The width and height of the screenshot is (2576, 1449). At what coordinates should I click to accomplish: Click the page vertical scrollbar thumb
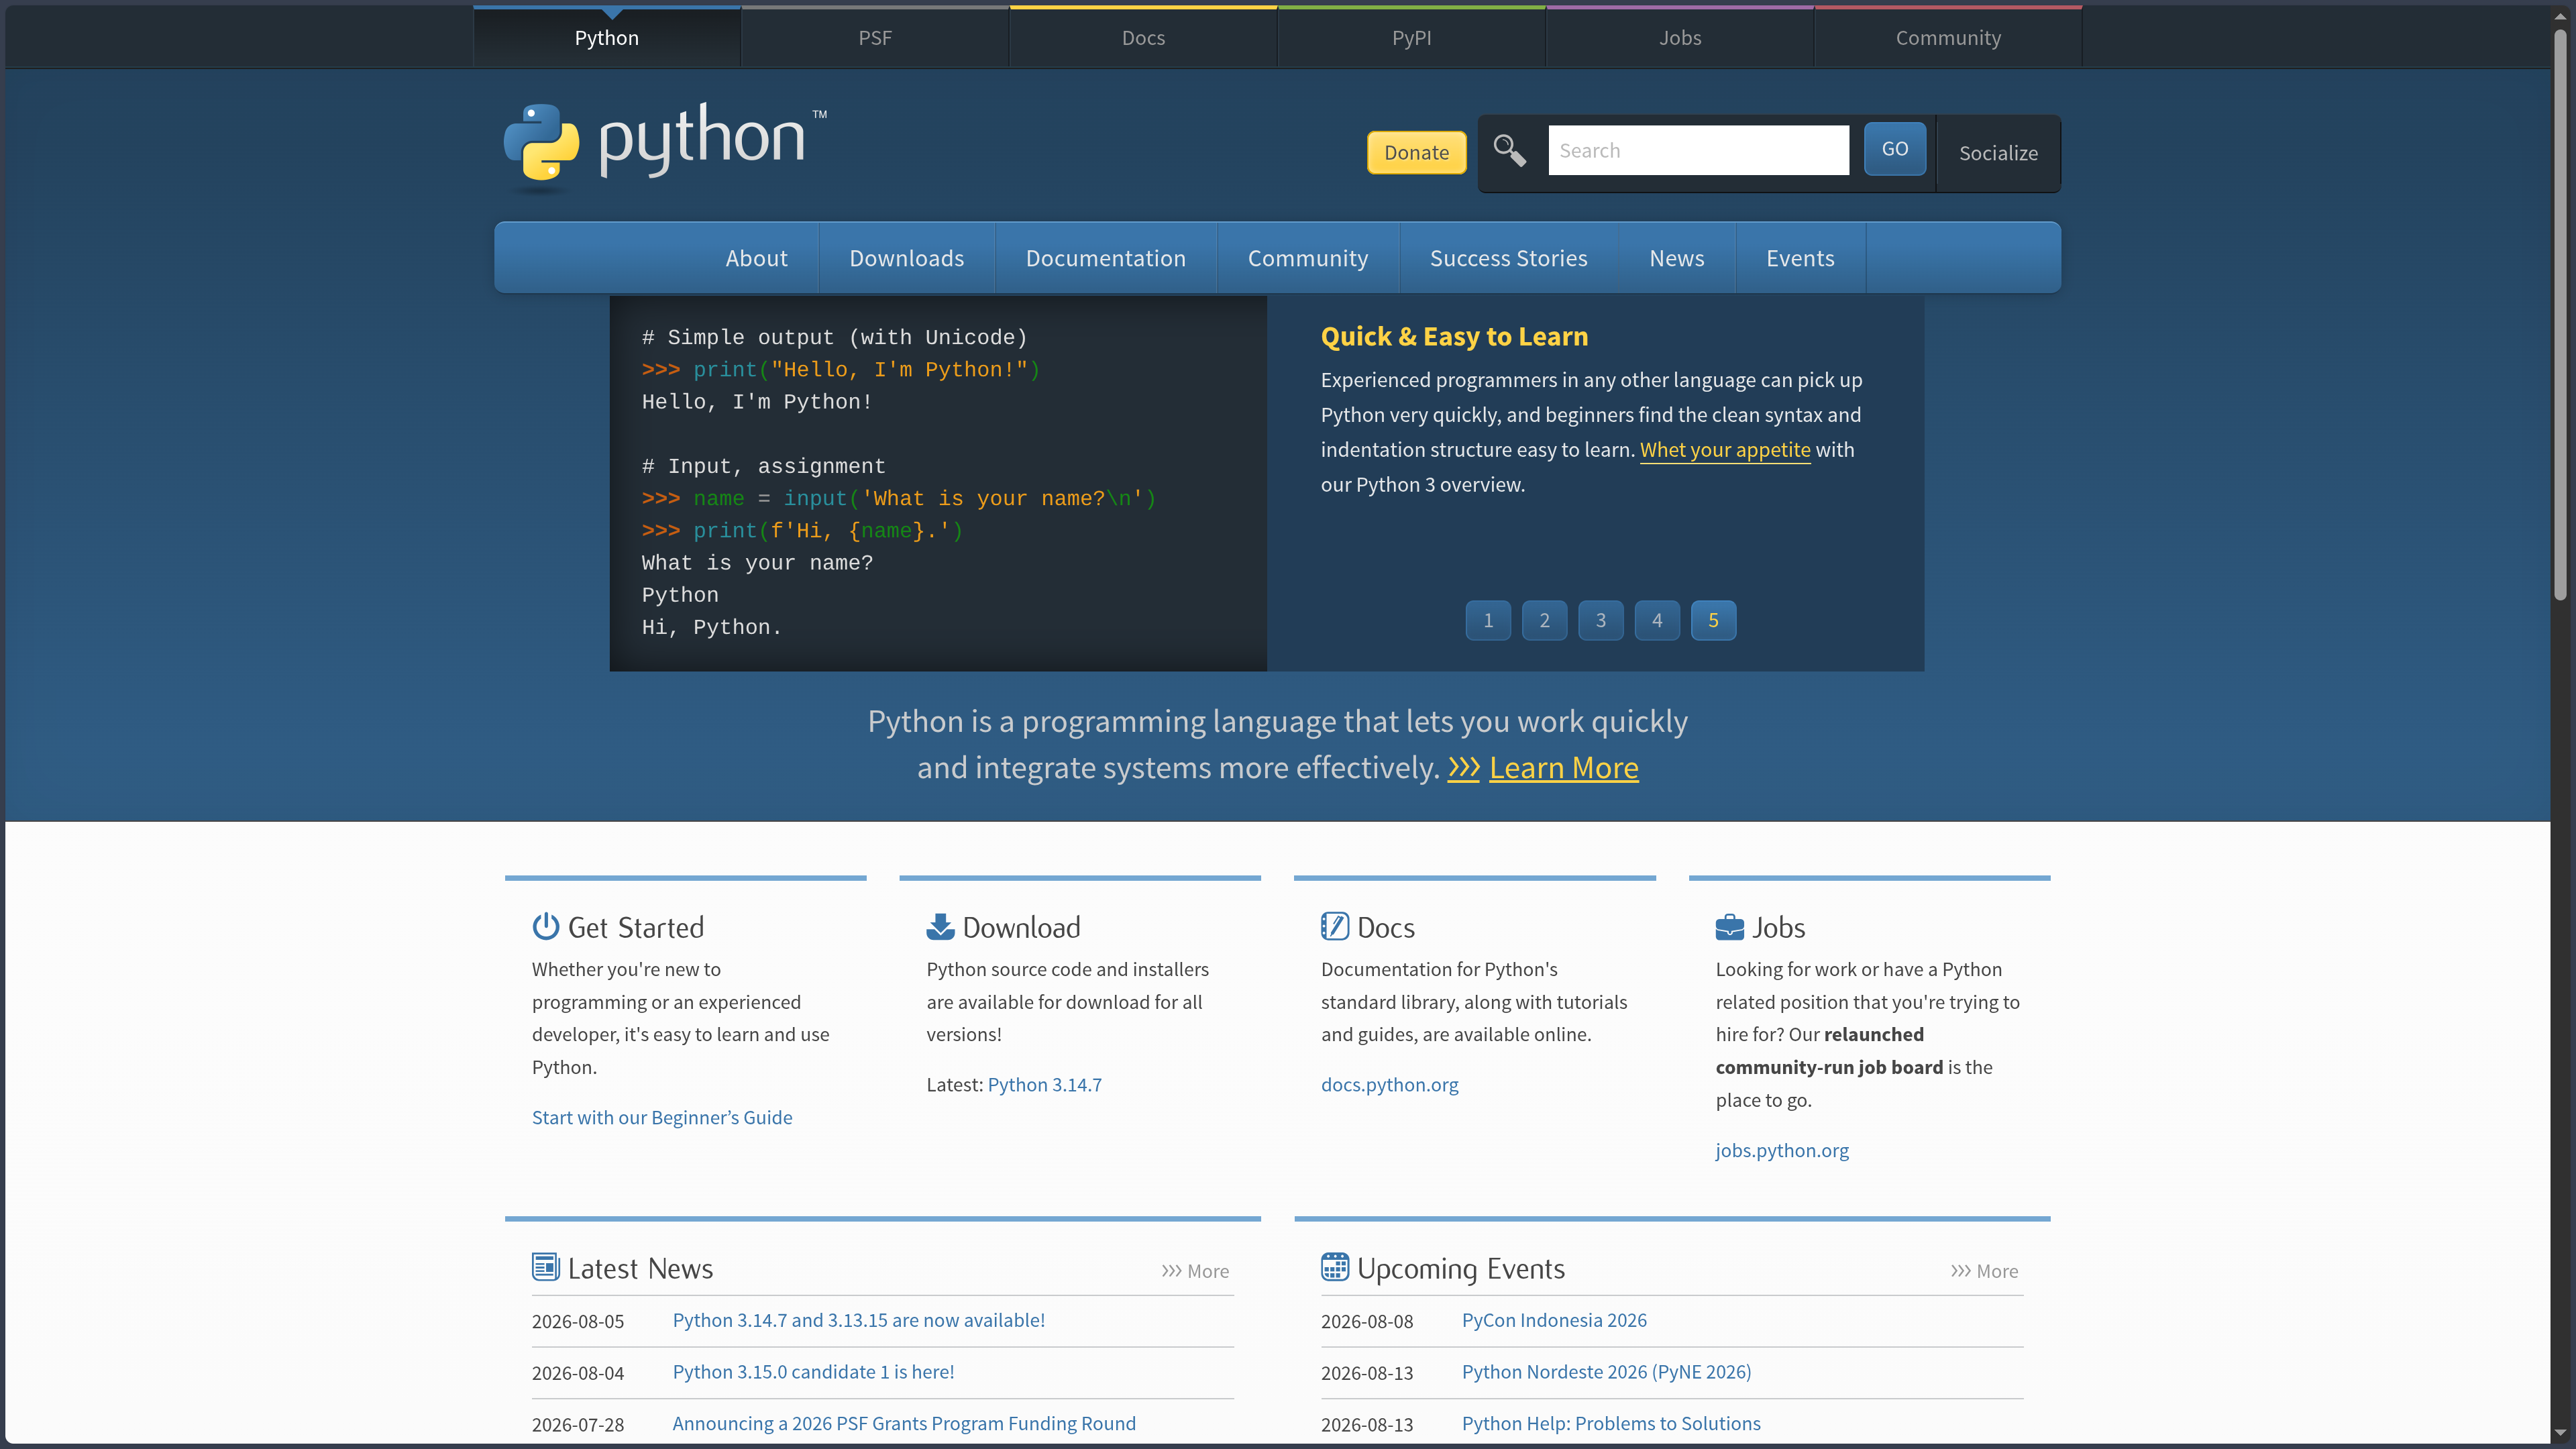click(2560, 314)
